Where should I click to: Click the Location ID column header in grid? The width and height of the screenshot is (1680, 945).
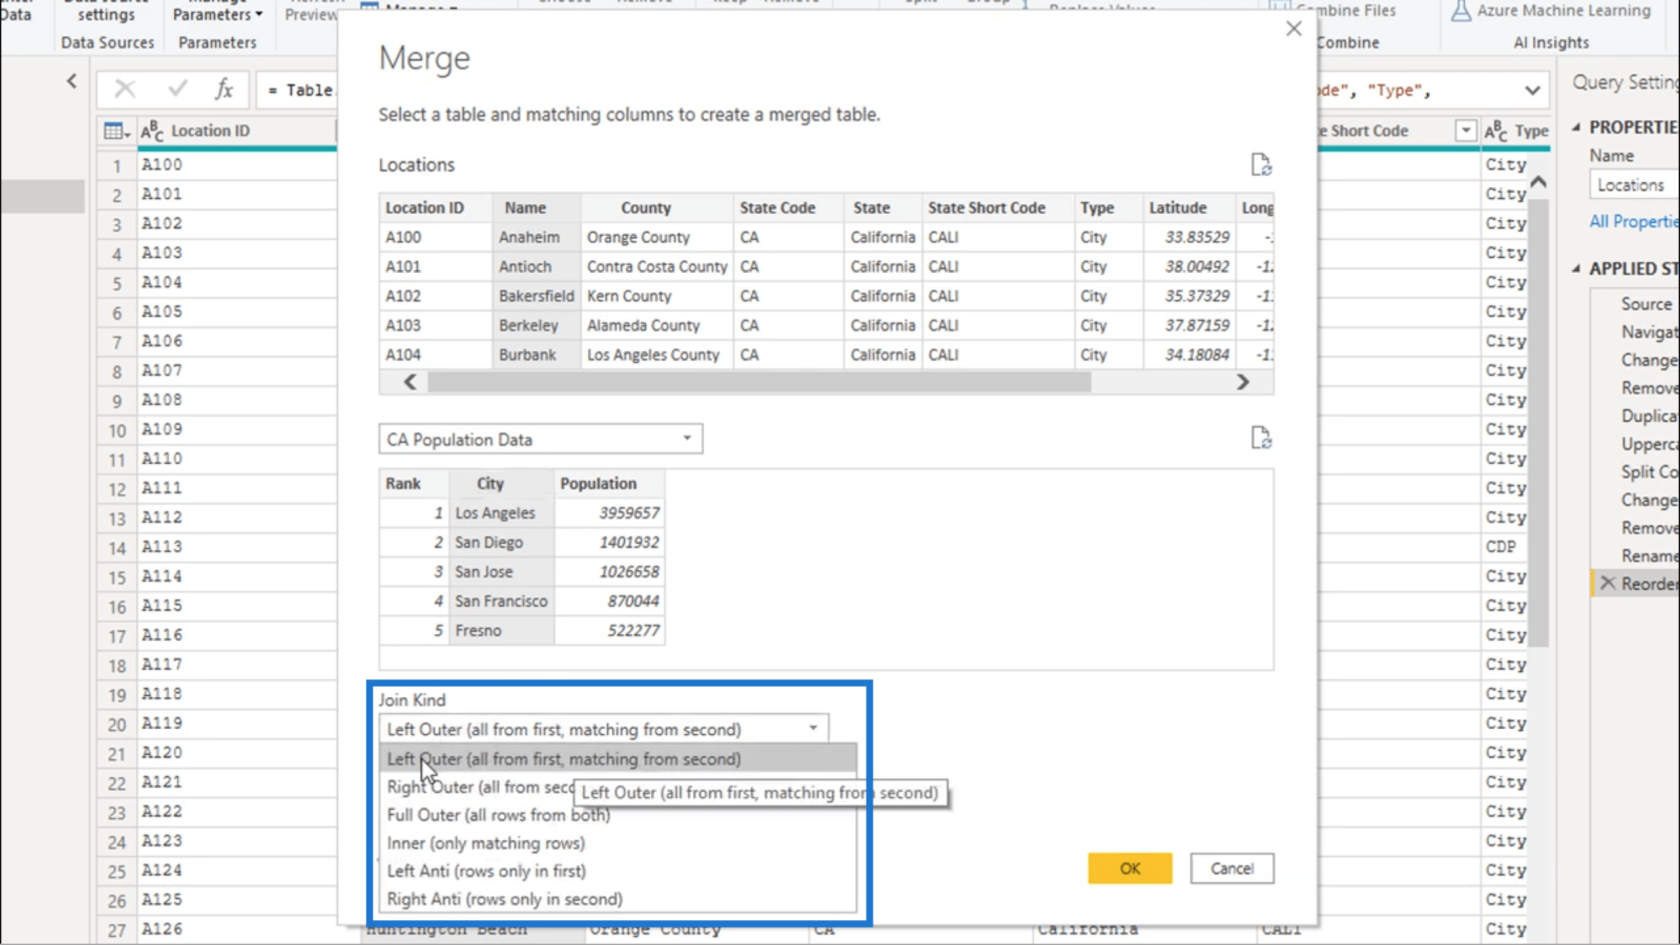point(235,131)
